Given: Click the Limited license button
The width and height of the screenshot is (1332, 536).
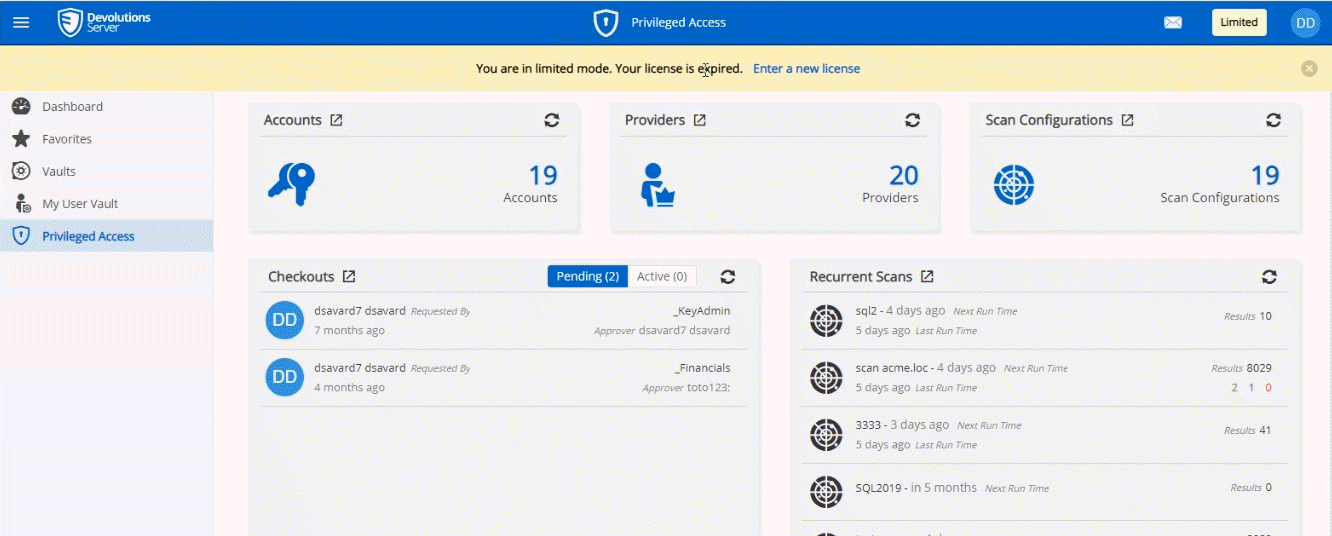Looking at the screenshot, I should tap(1239, 22).
